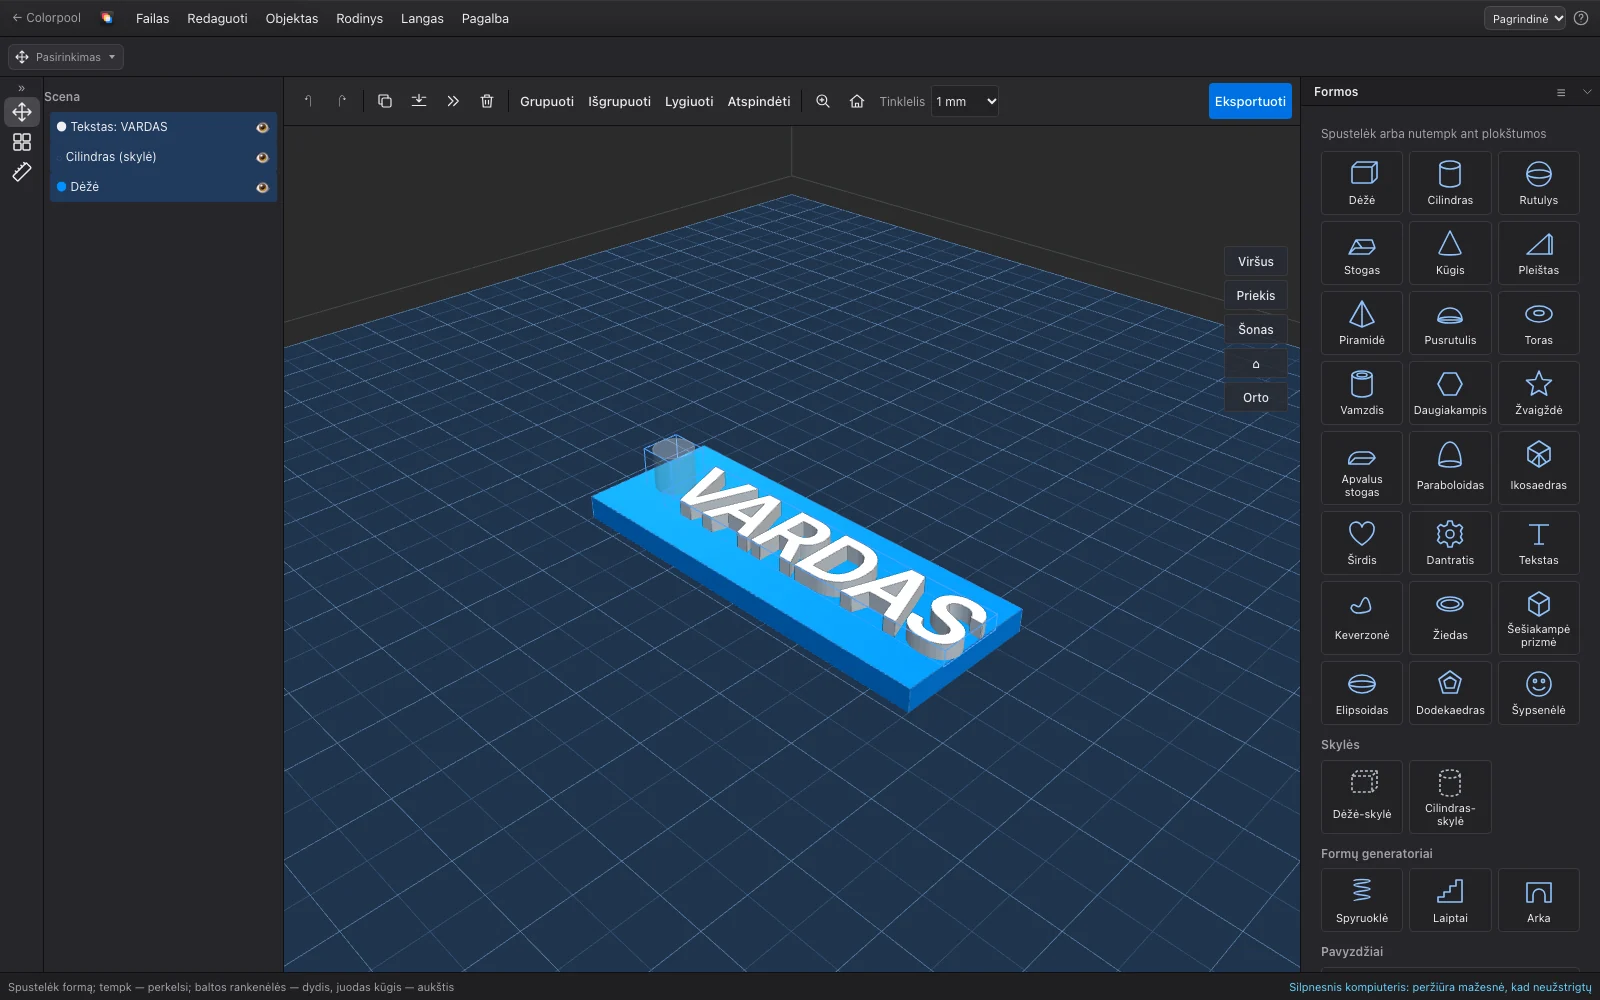Click the Tekstas: VARDAS white color dot
Screen dimensions: 1600x1000
[x=61, y=127]
